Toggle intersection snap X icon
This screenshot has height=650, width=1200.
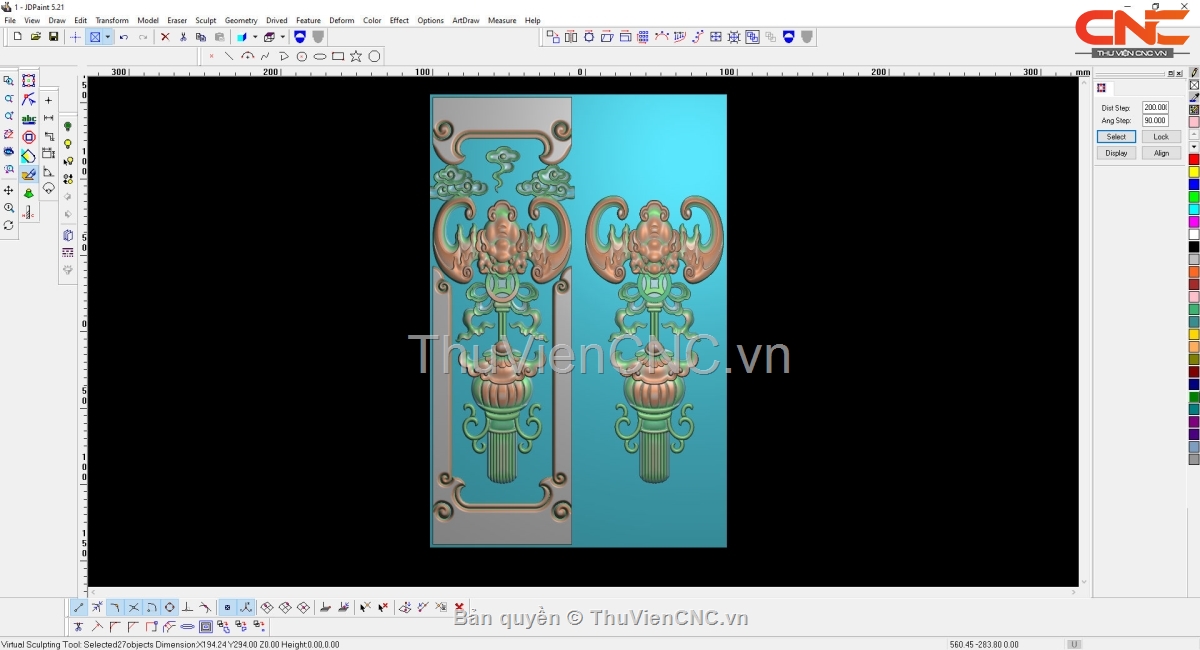[133, 607]
